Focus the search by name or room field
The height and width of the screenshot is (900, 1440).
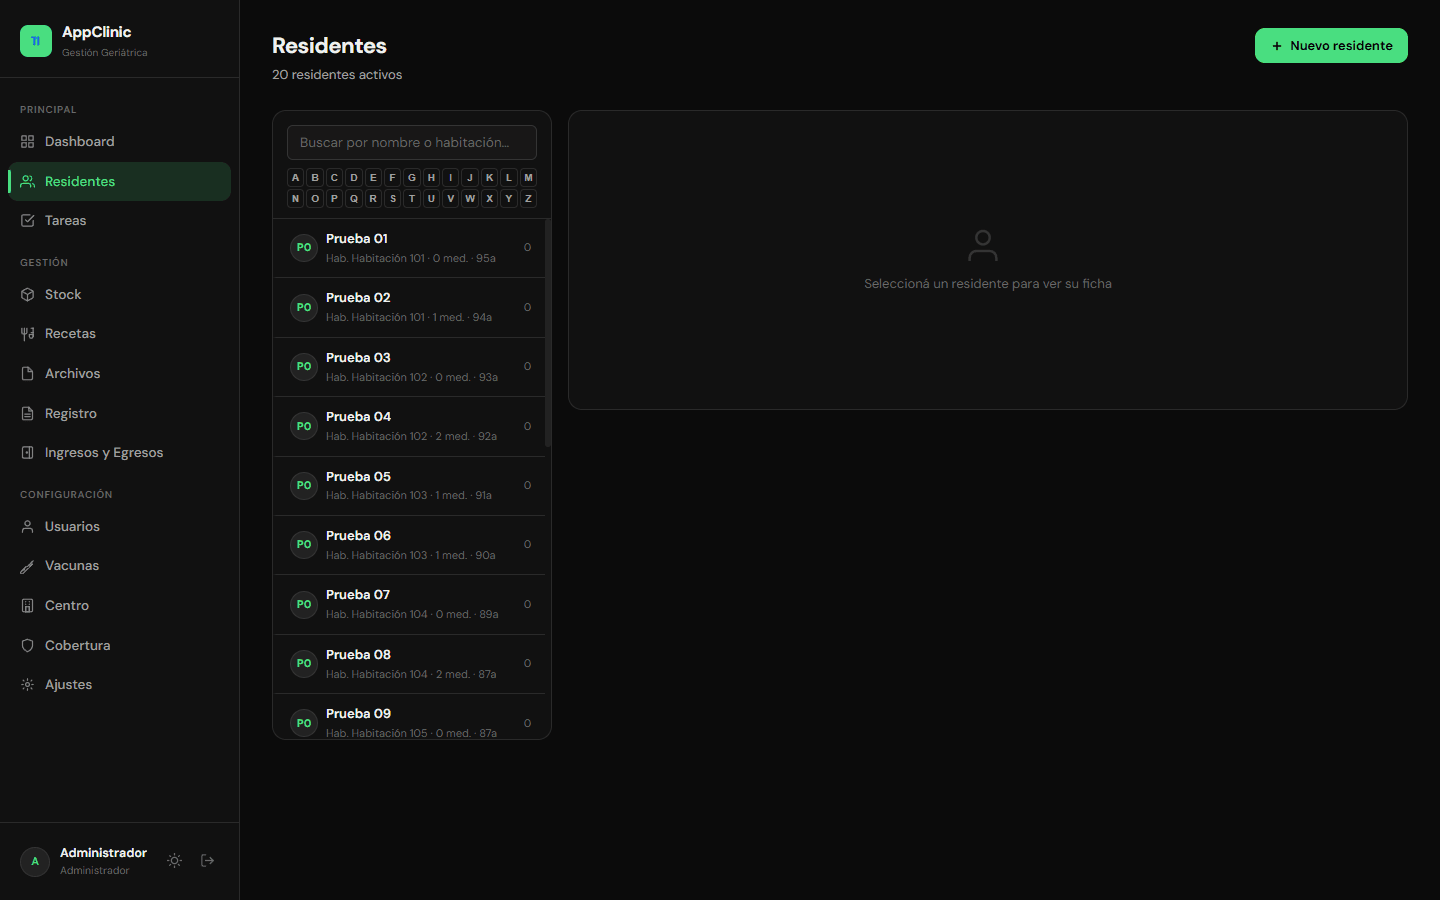point(412,143)
